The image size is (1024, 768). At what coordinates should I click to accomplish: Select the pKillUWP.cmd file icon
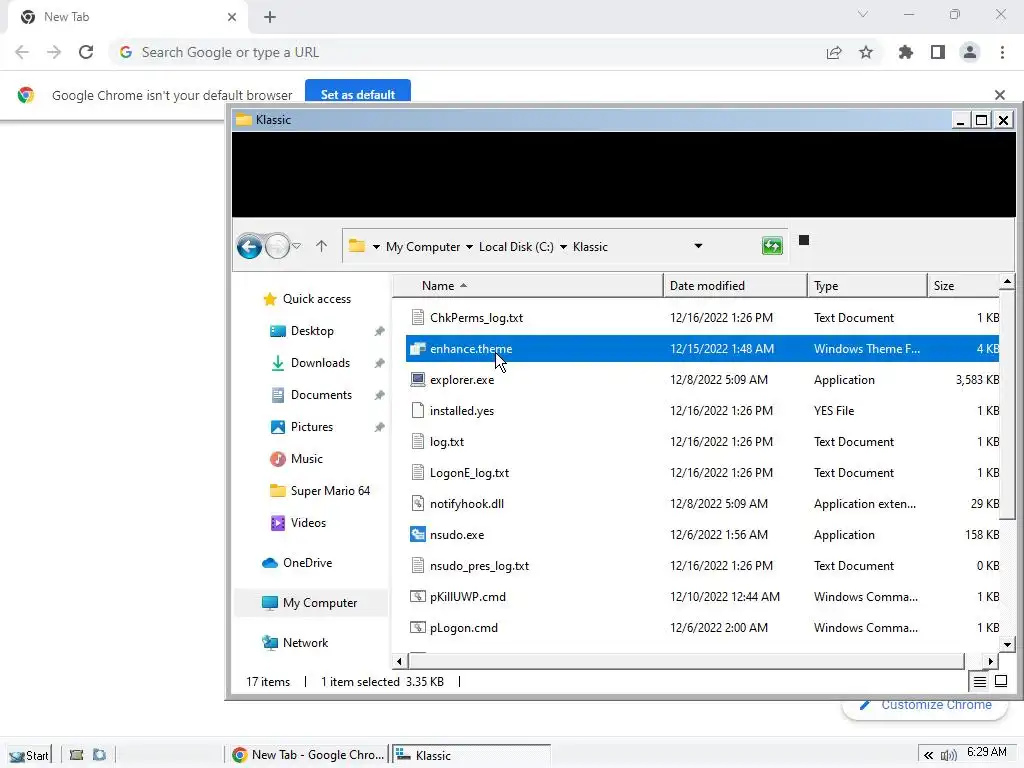click(x=417, y=596)
